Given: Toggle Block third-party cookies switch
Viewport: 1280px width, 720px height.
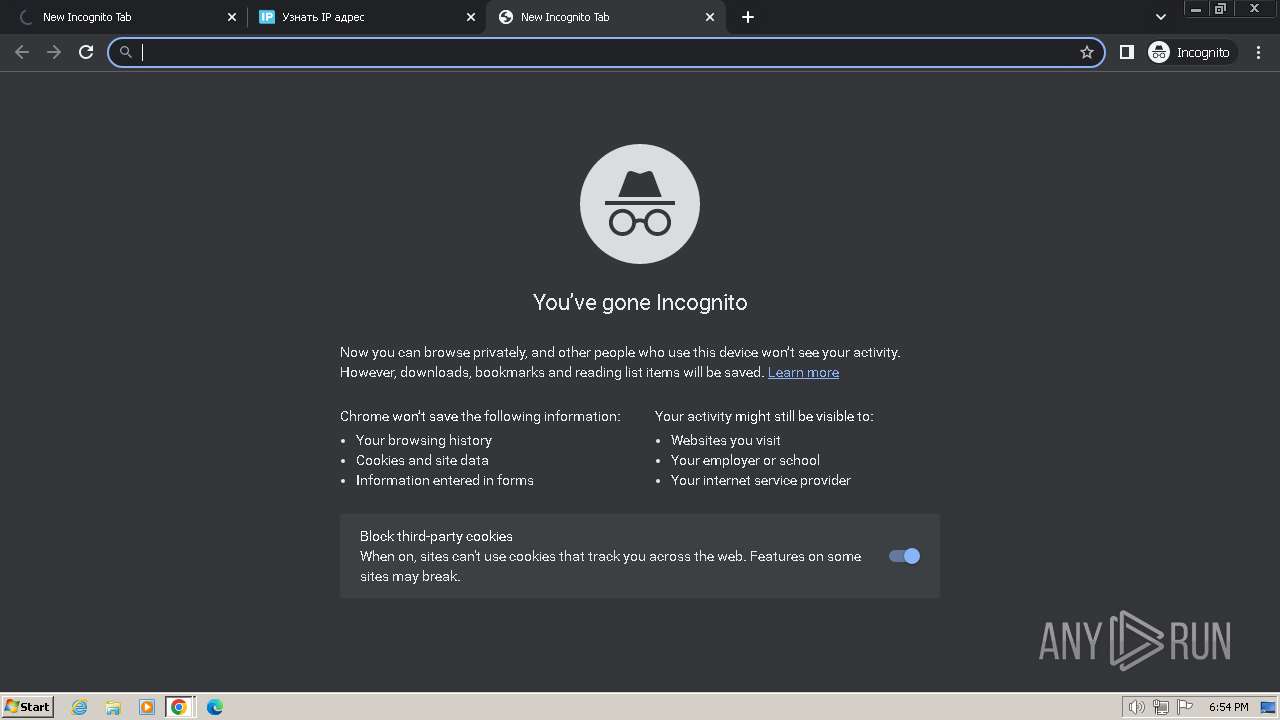Looking at the screenshot, I should coord(904,556).
